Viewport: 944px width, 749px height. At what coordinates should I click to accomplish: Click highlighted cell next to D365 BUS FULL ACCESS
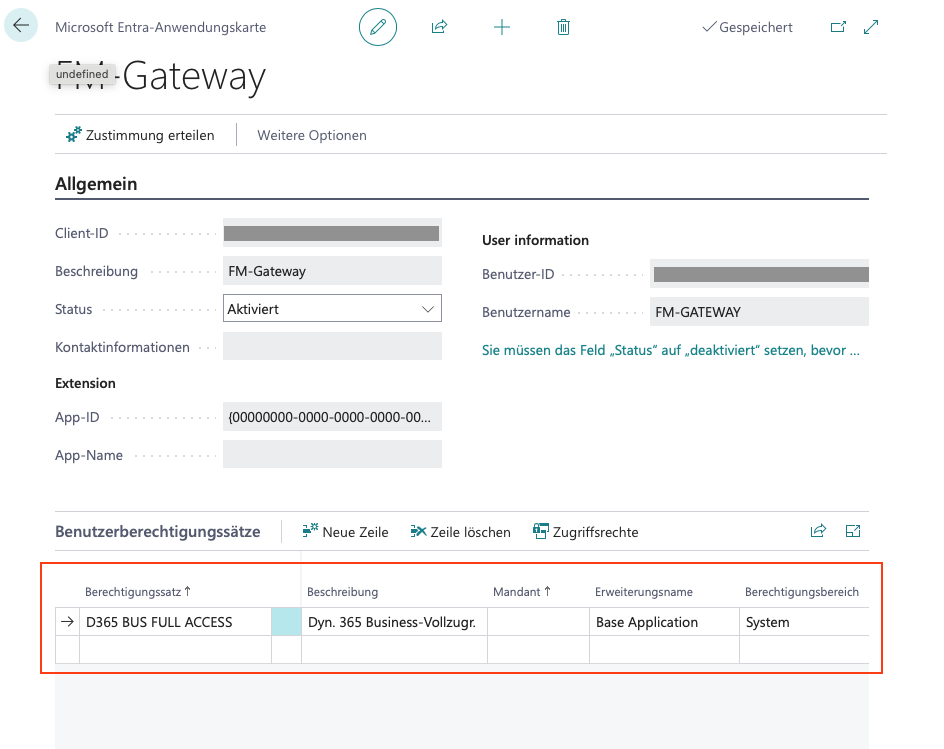coord(287,622)
